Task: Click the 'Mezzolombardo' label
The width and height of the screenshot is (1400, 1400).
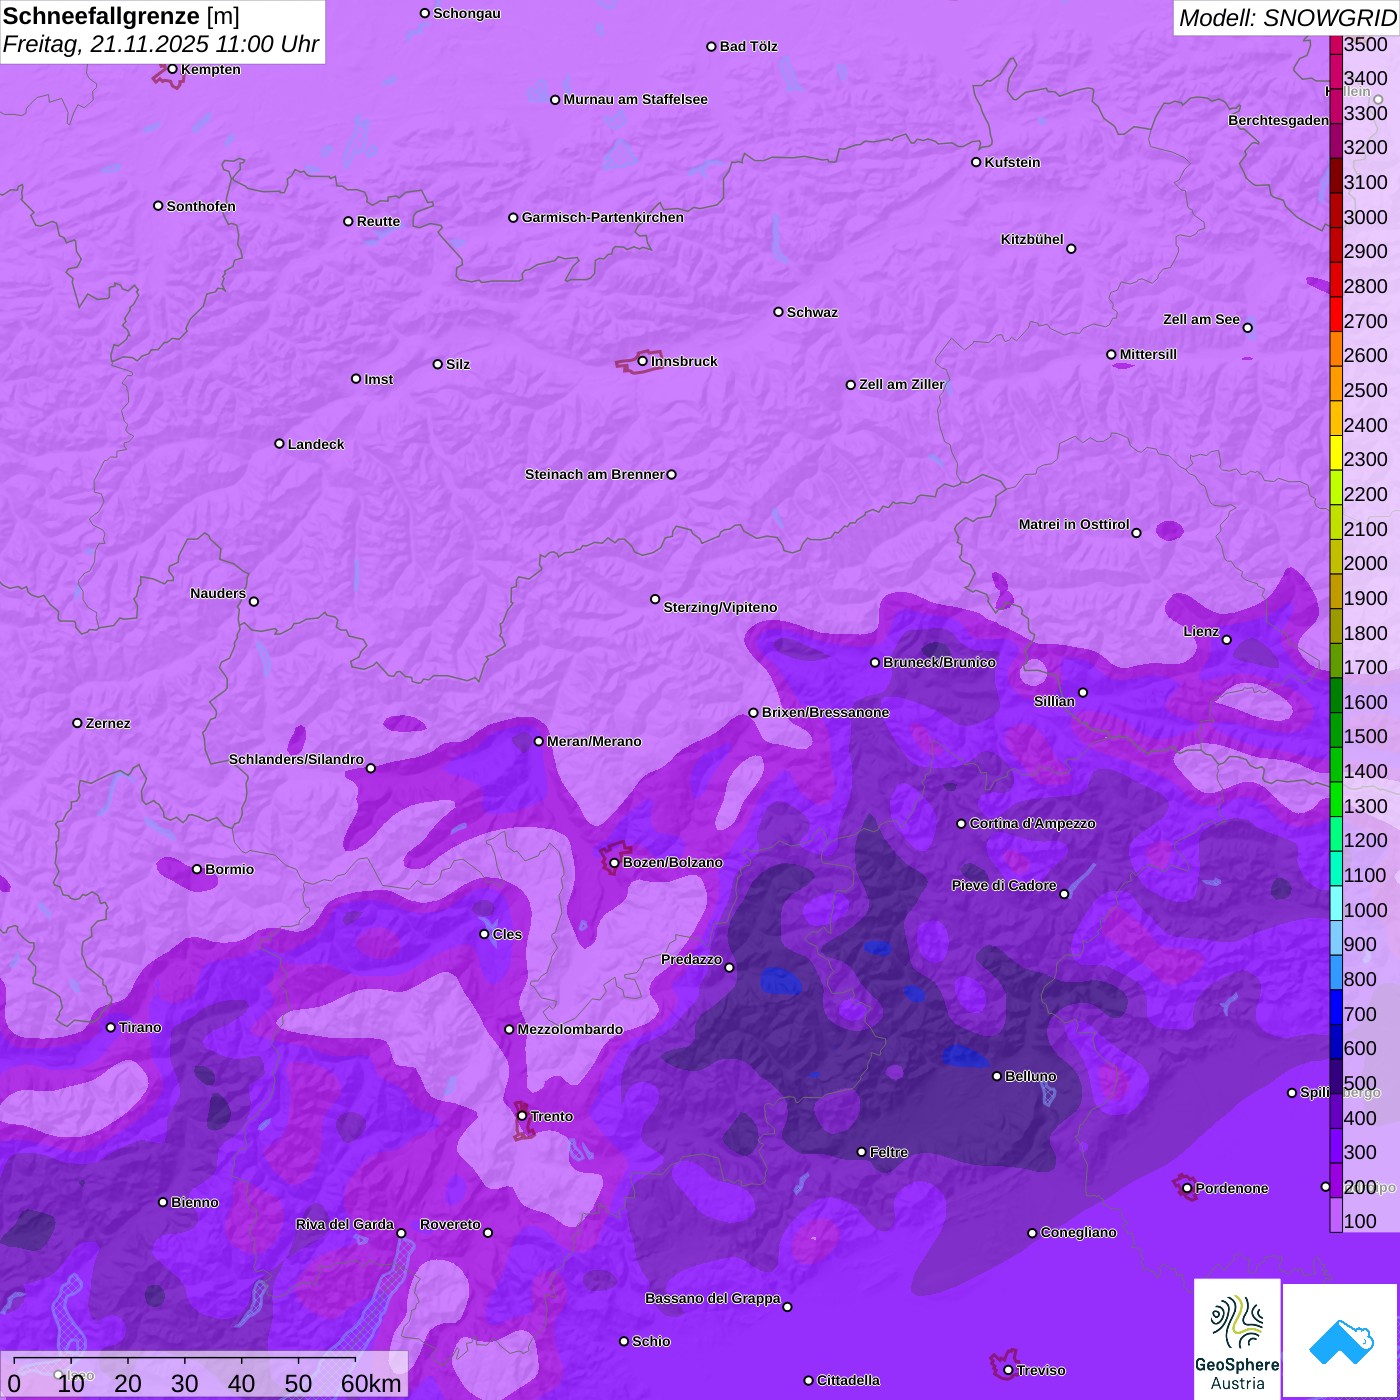Action: pos(570,1029)
